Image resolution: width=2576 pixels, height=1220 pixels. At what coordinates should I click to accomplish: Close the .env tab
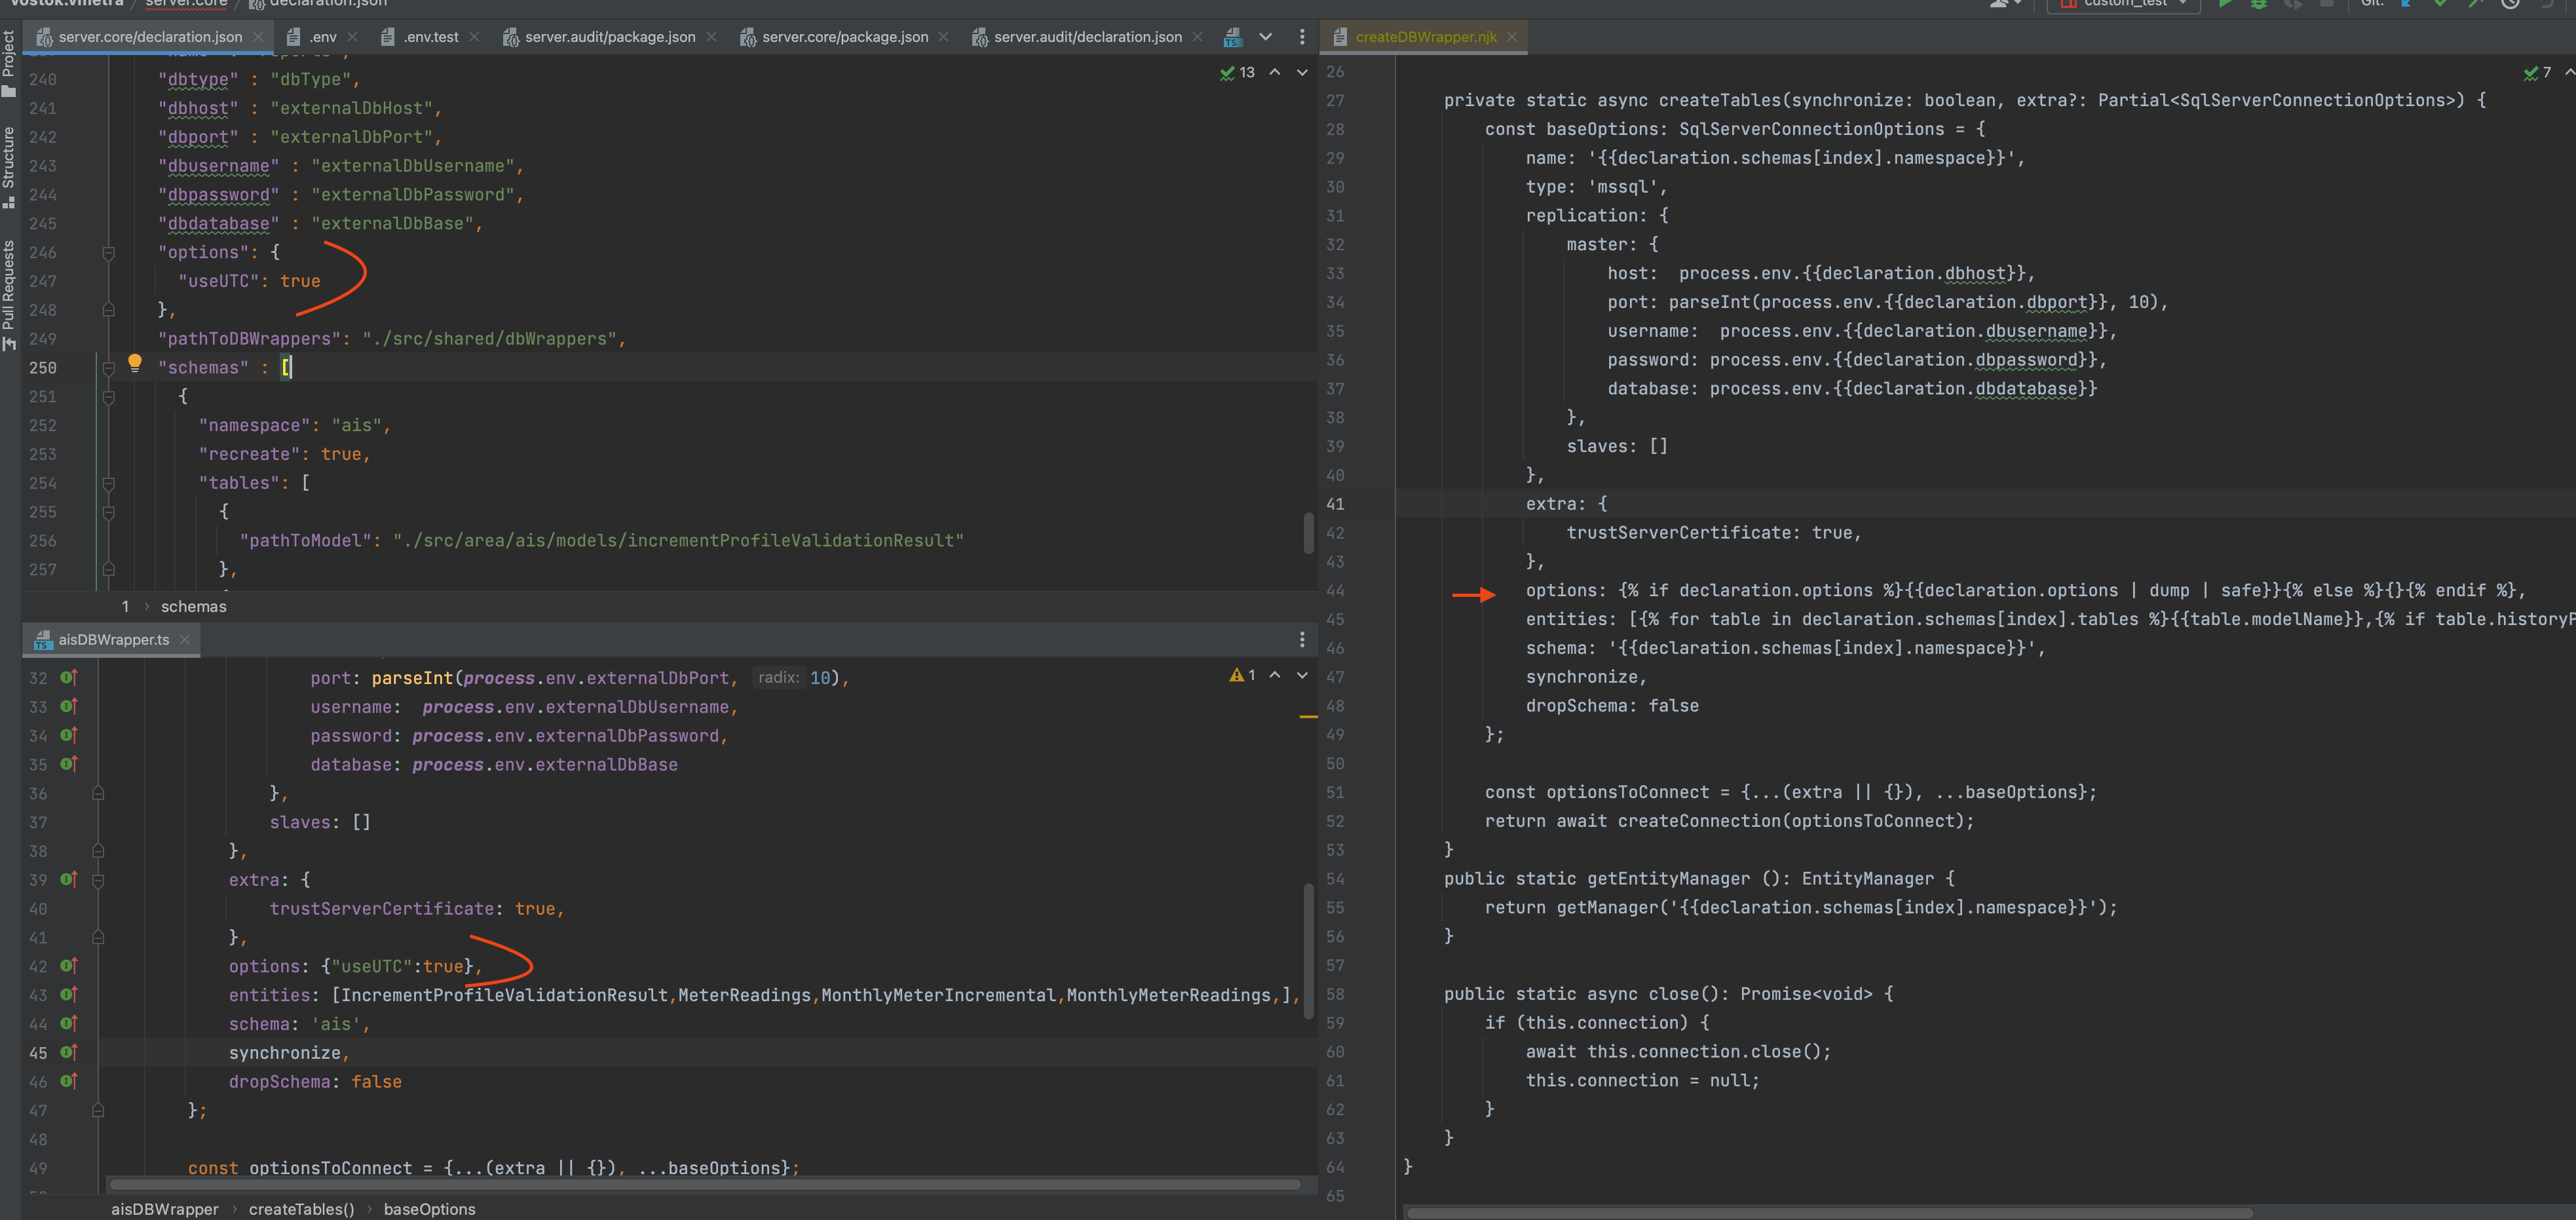point(352,37)
